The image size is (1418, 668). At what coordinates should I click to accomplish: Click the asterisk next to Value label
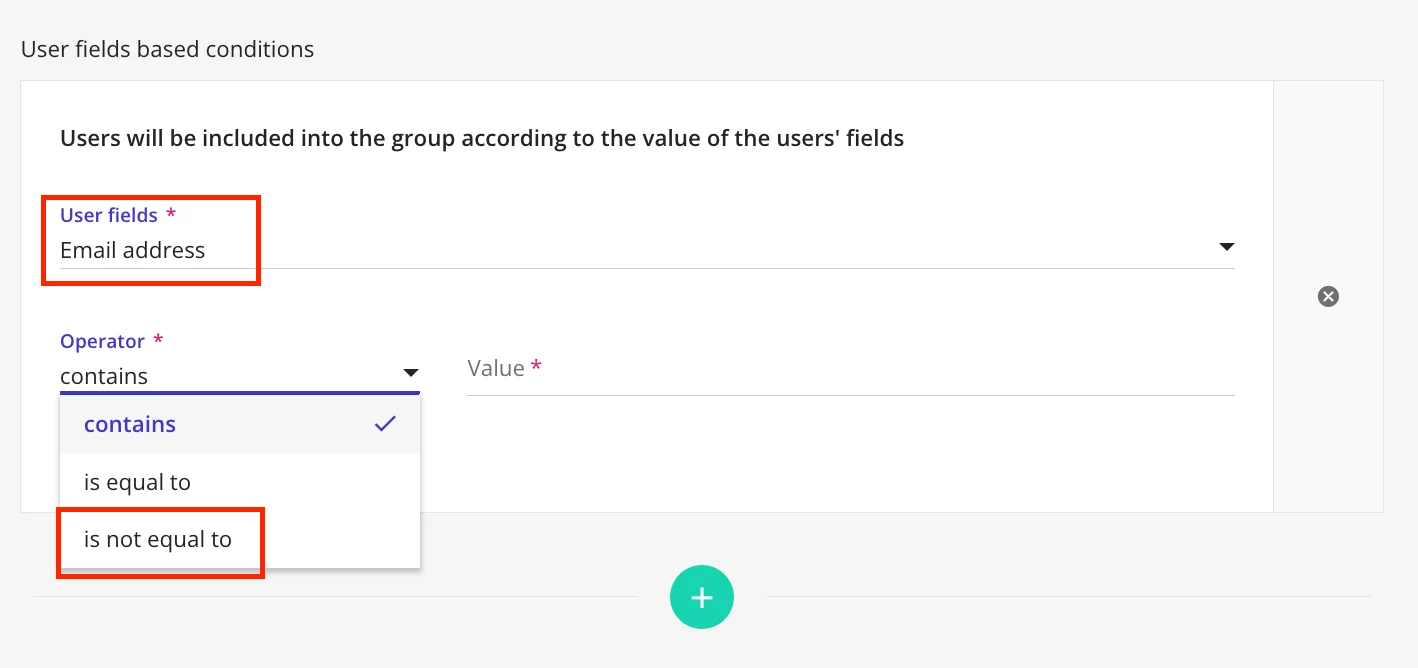coord(536,367)
